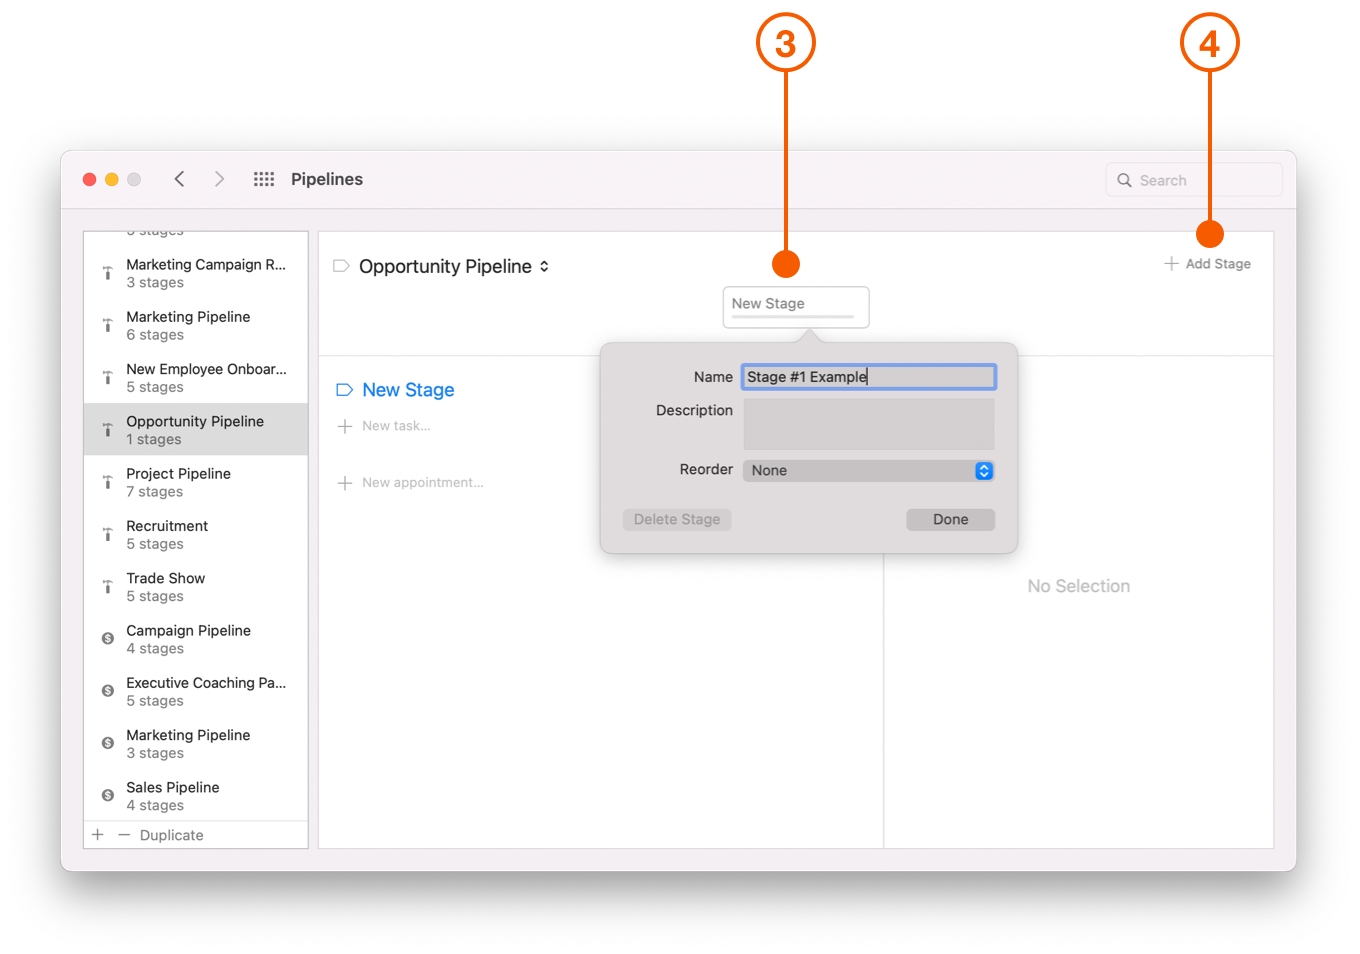Select the Campaign Pipeline in the sidebar
1360x954 pixels.
coord(195,639)
